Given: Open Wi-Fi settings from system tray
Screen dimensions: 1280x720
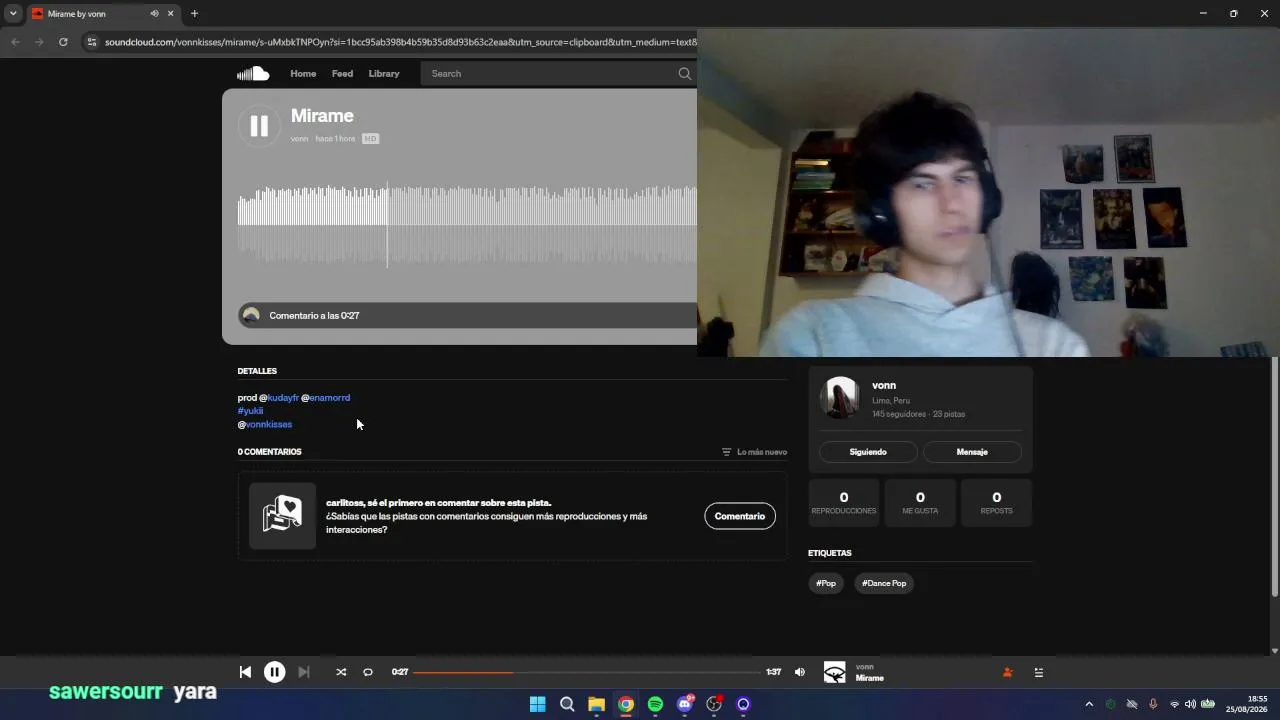Looking at the screenshot, I should coord(1174,704).
